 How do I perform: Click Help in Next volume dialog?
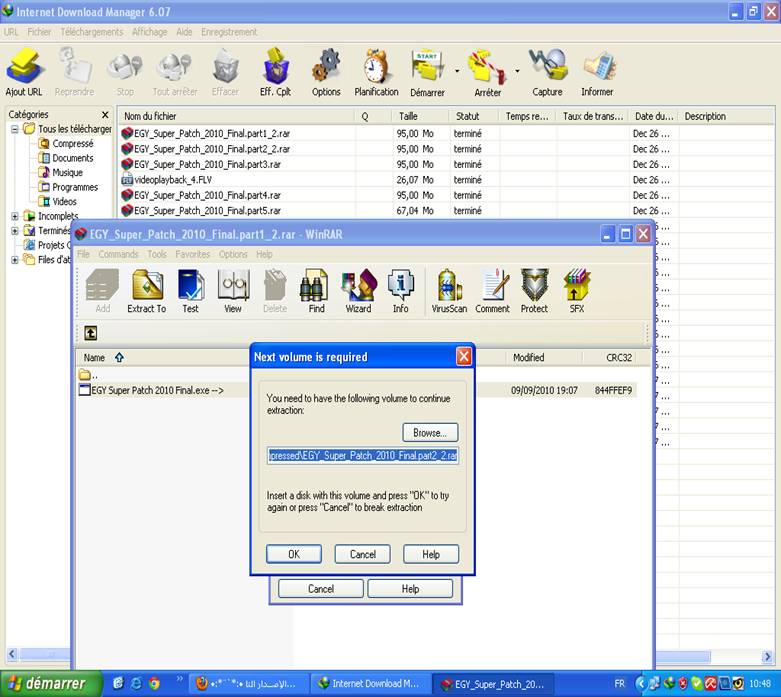tap(431, 554)
